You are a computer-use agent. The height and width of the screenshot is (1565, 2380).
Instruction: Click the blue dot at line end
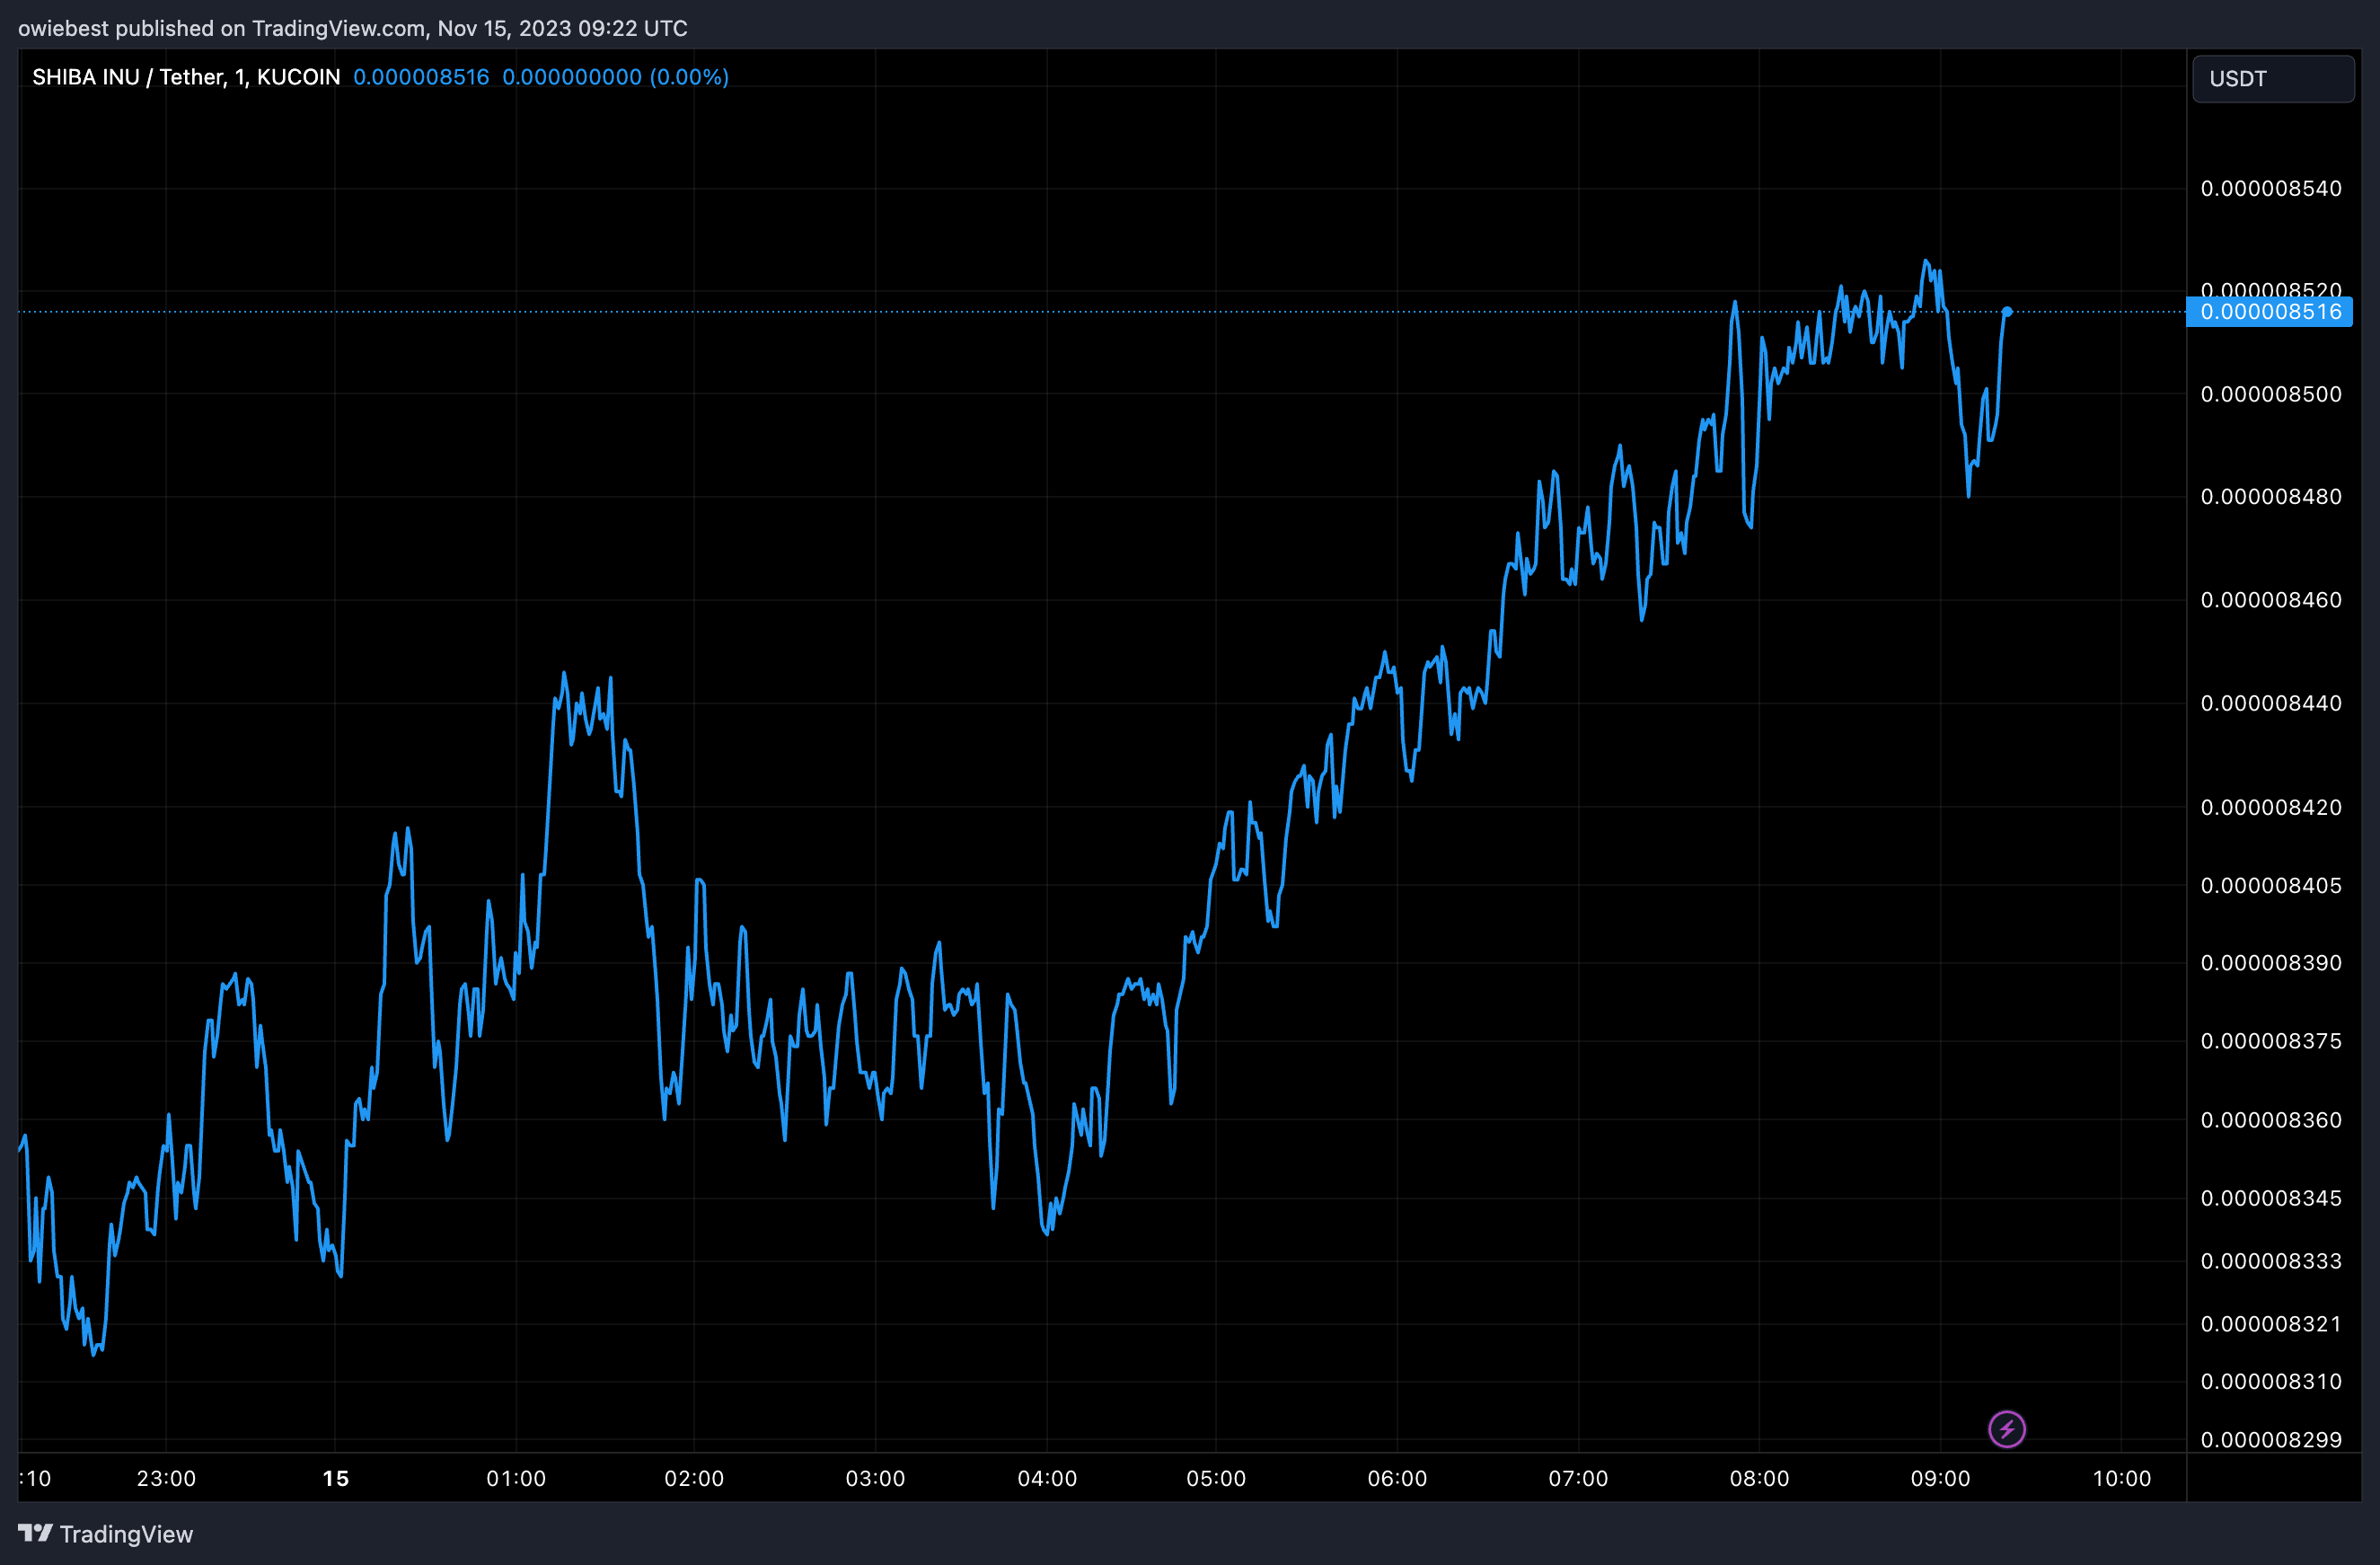coord(2006,312)
